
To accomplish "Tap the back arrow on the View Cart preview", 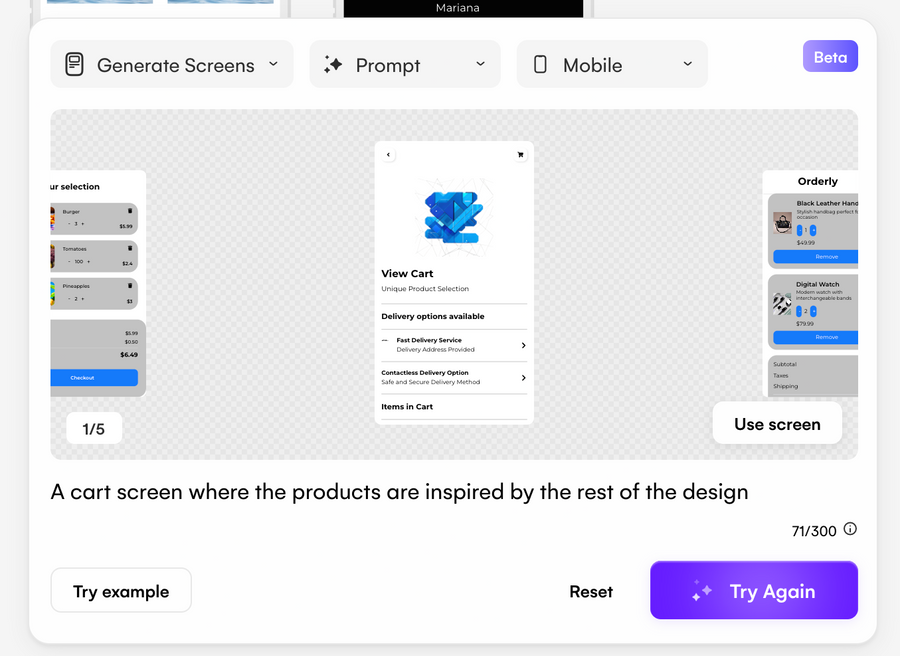I will pos(388,154).
